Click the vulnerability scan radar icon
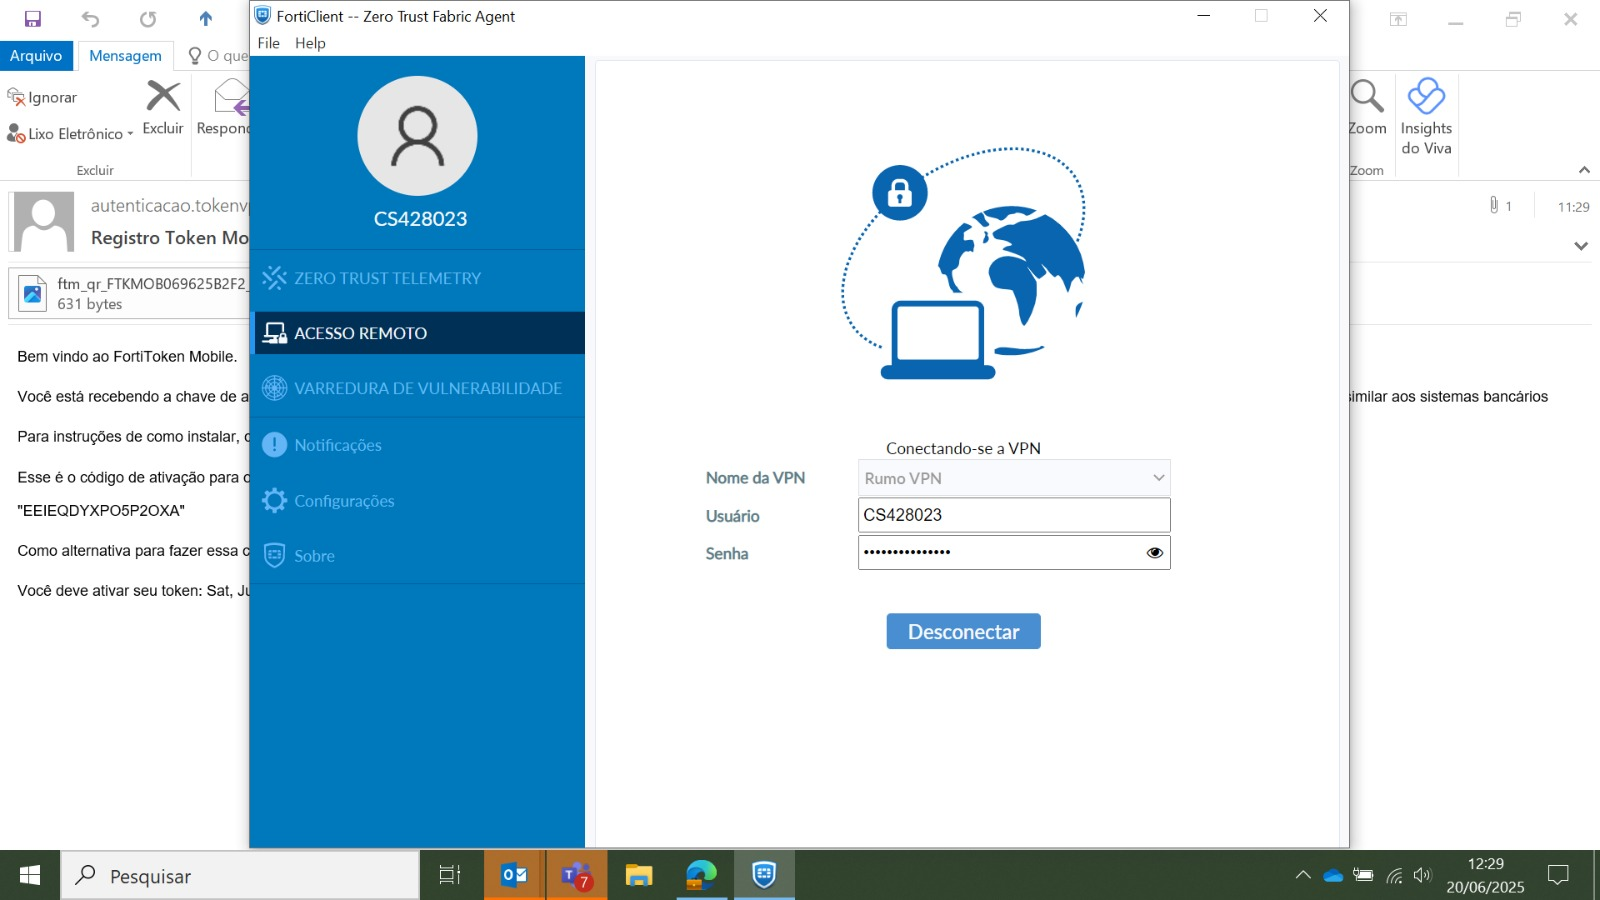 [x=274, y=388]
